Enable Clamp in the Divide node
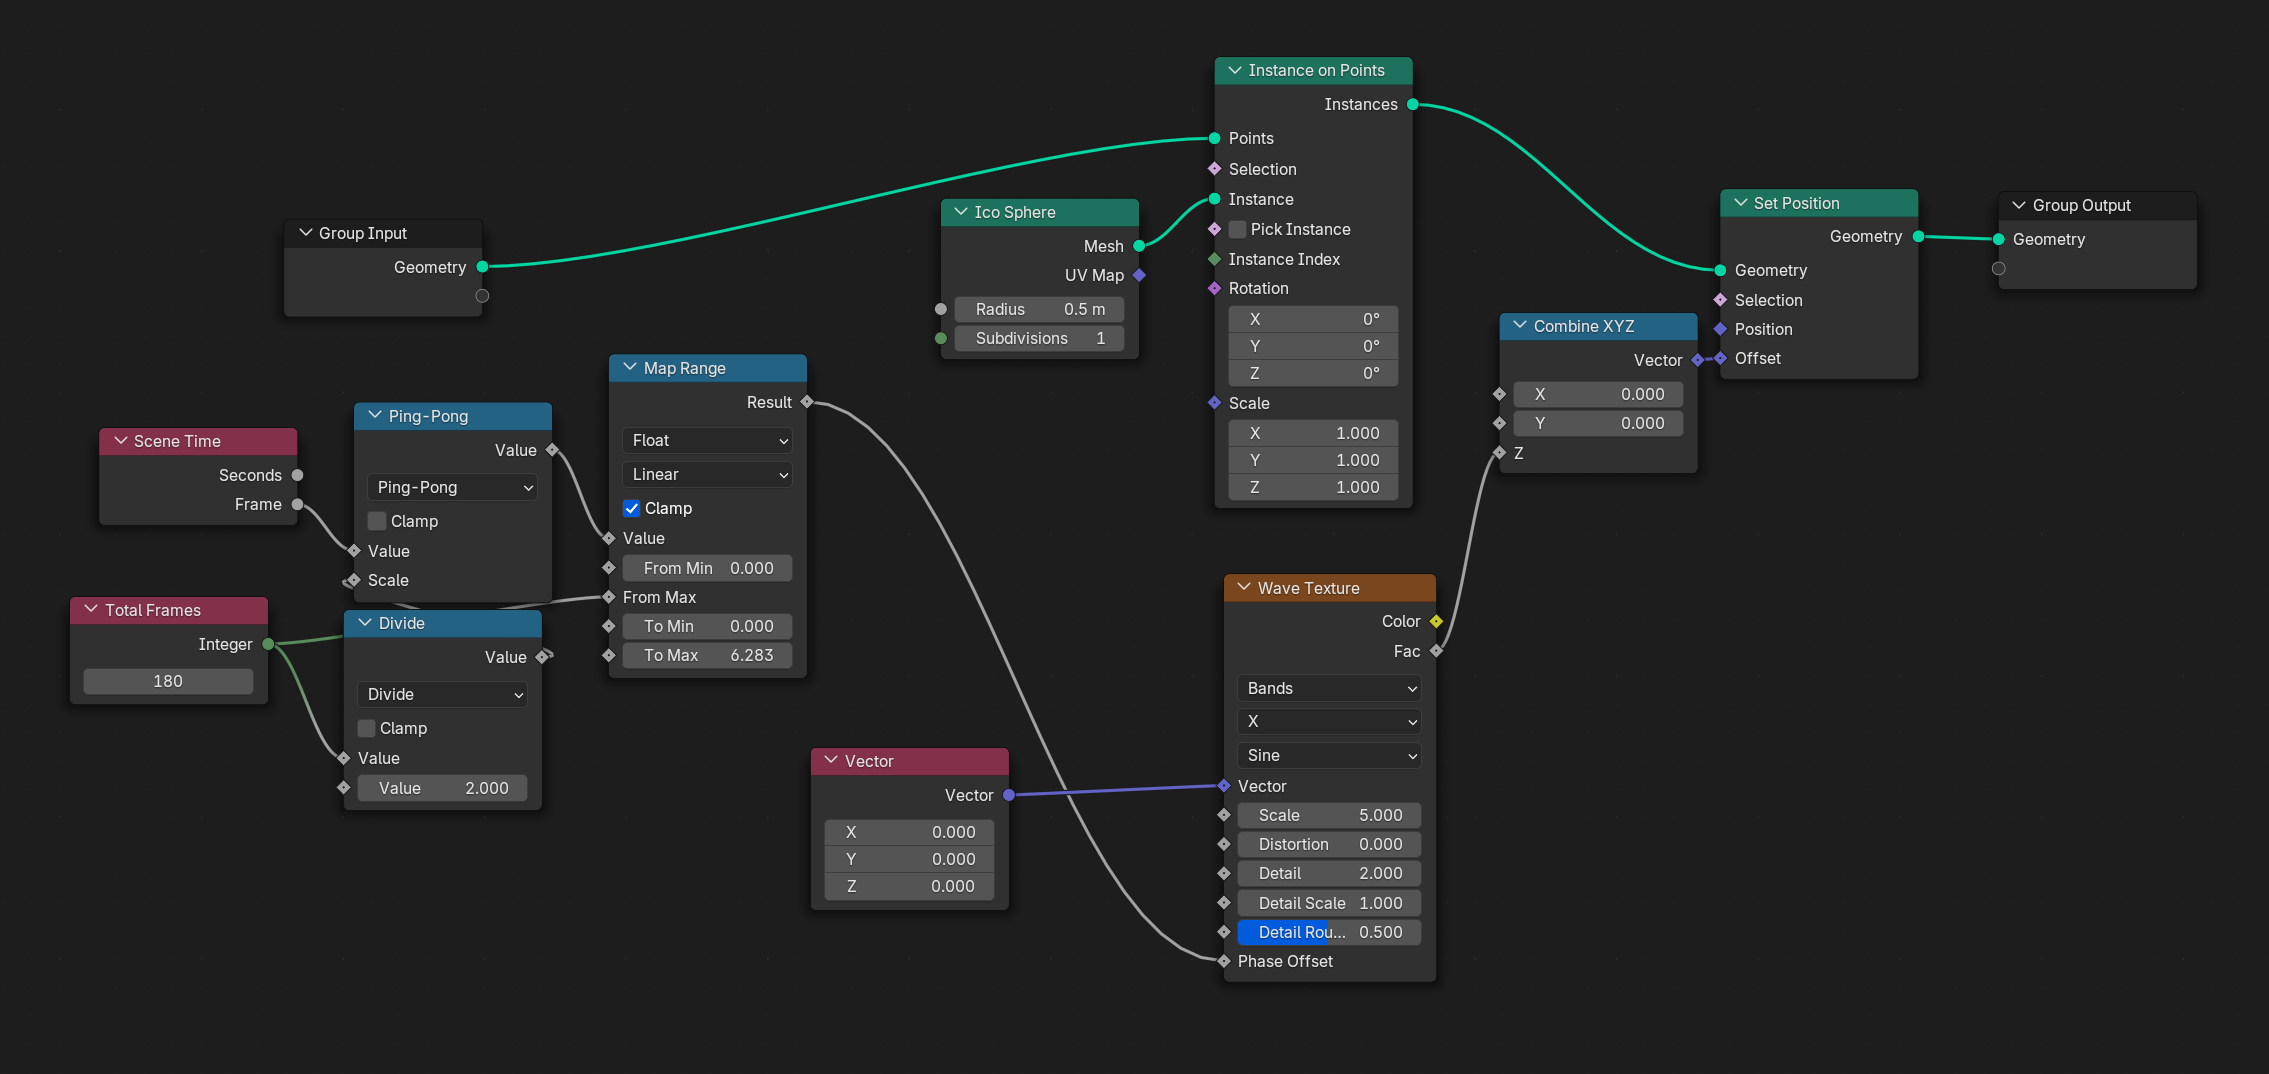 click(x=366, y=728)
